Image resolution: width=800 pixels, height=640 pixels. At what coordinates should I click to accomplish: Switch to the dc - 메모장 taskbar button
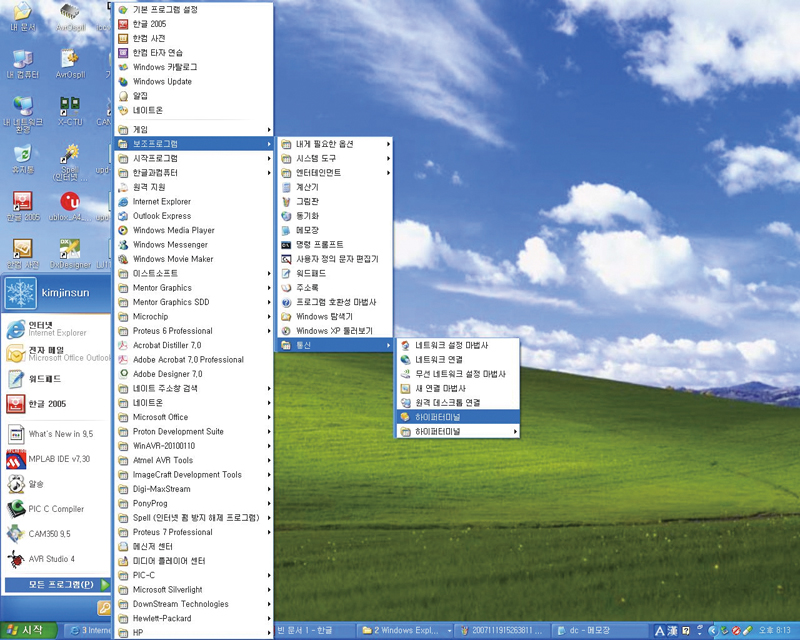(599, 630)
